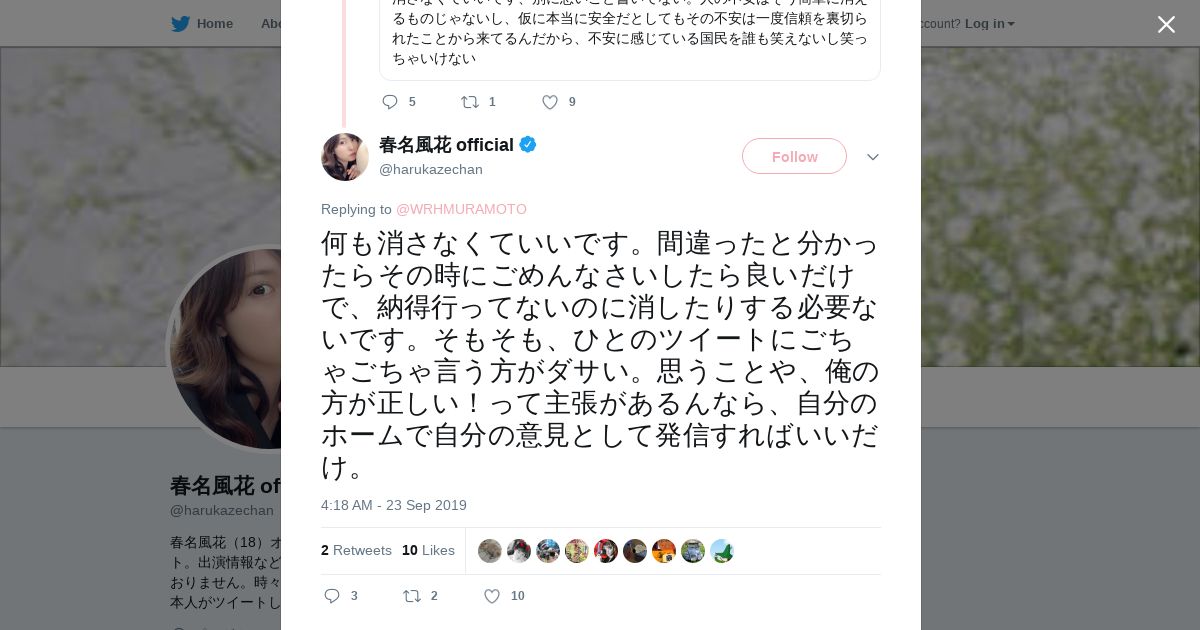
Task: Click 春名風花 tweet author avatar
Action: click(x=345, y=157)
